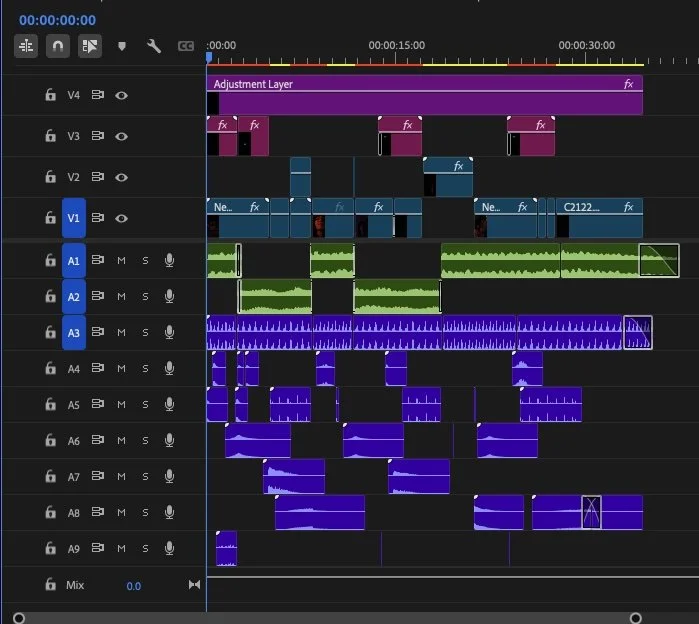The image size is (699, 624).
Task: Toggle sync lock on track A7
Action: click(98, 476)
